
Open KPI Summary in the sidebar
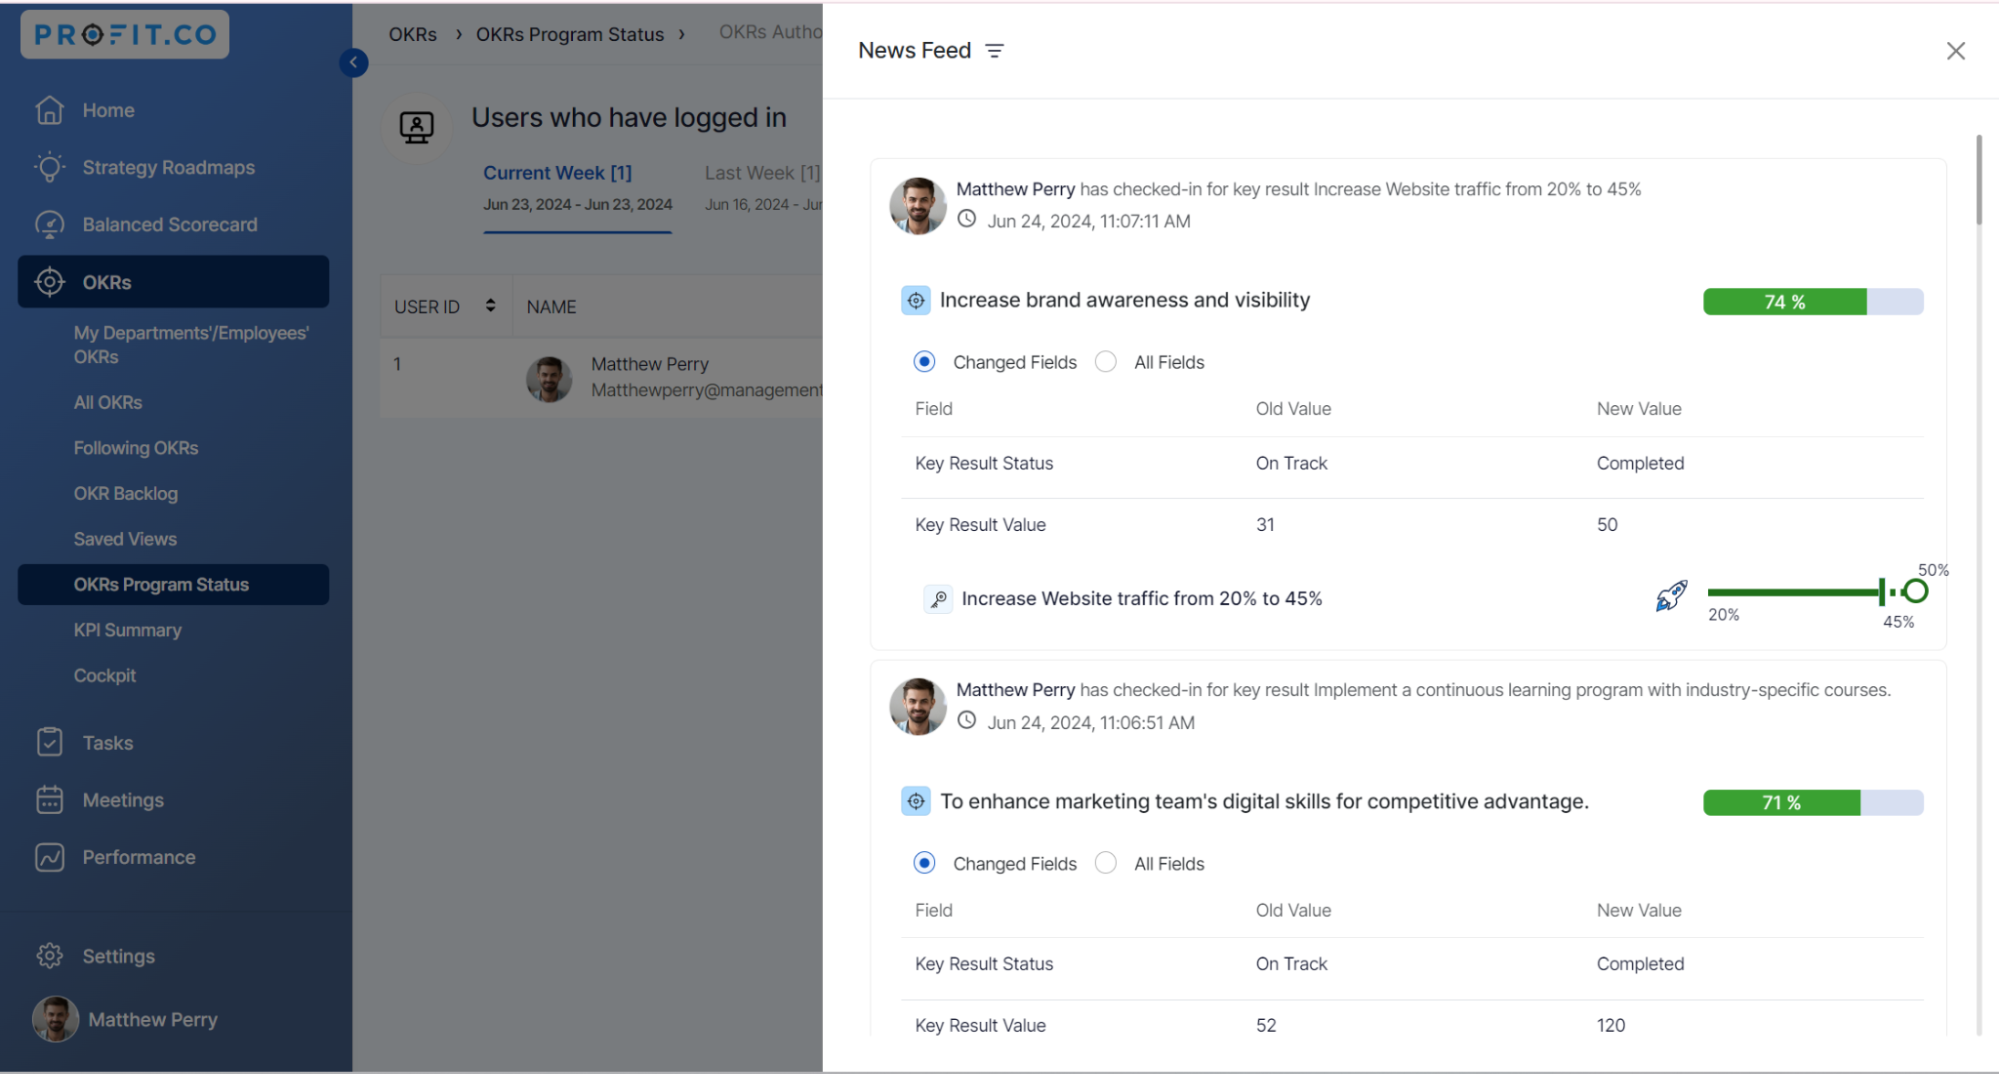(127, 630)
